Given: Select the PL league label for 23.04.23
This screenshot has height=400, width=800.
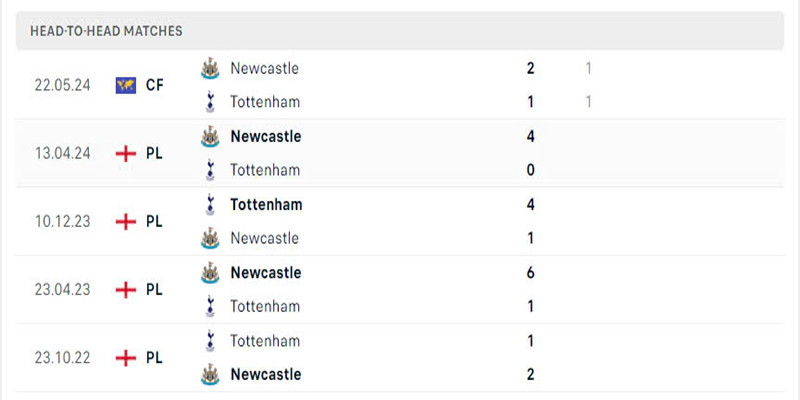Looking at the screenshot, I should pyautogui.click(x=154, y=290).
